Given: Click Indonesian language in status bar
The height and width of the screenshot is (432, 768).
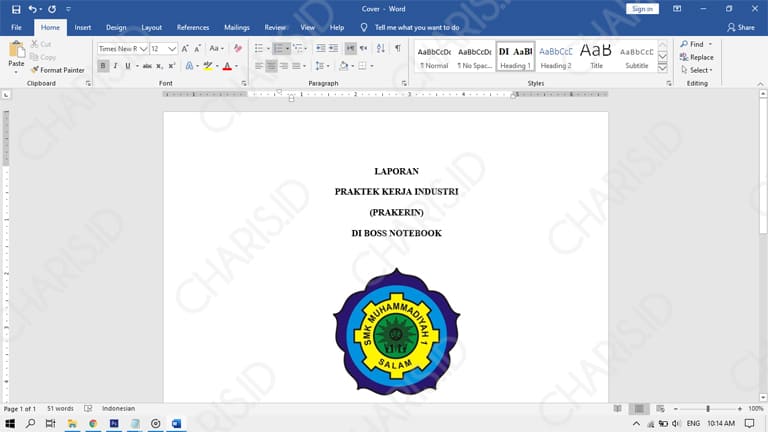Looking at the screenshot, I should coord(118,408).
